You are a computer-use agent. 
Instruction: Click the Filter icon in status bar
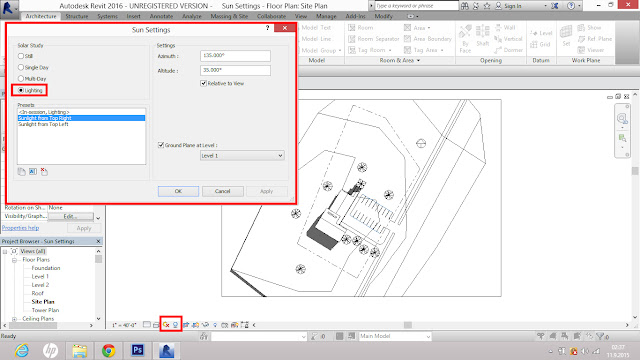click(x=600, y=336)
